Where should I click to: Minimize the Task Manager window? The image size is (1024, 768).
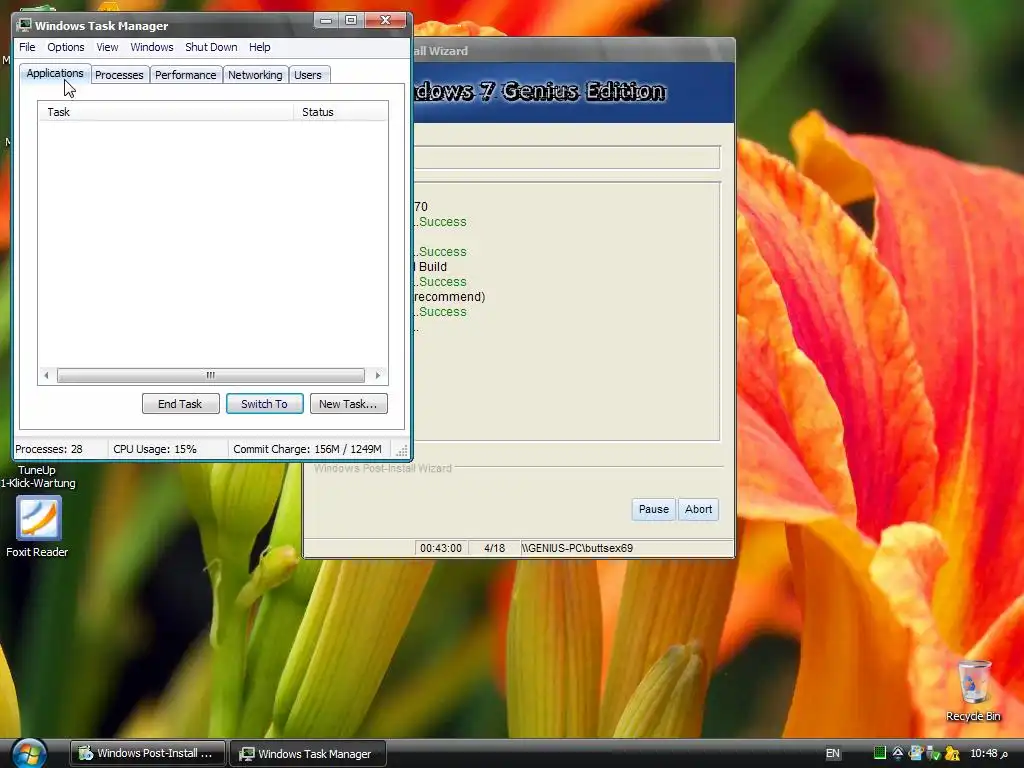[x=326, y=20]
